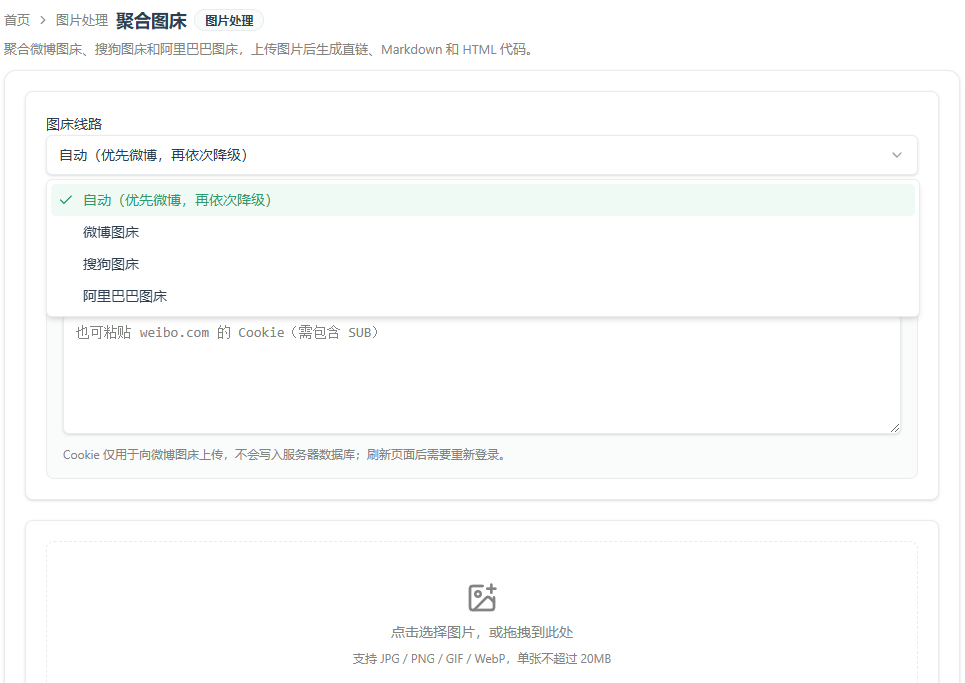965x683 pixels.
Task: Focus the weibo.com Cookie textarea
Action: 482,375
